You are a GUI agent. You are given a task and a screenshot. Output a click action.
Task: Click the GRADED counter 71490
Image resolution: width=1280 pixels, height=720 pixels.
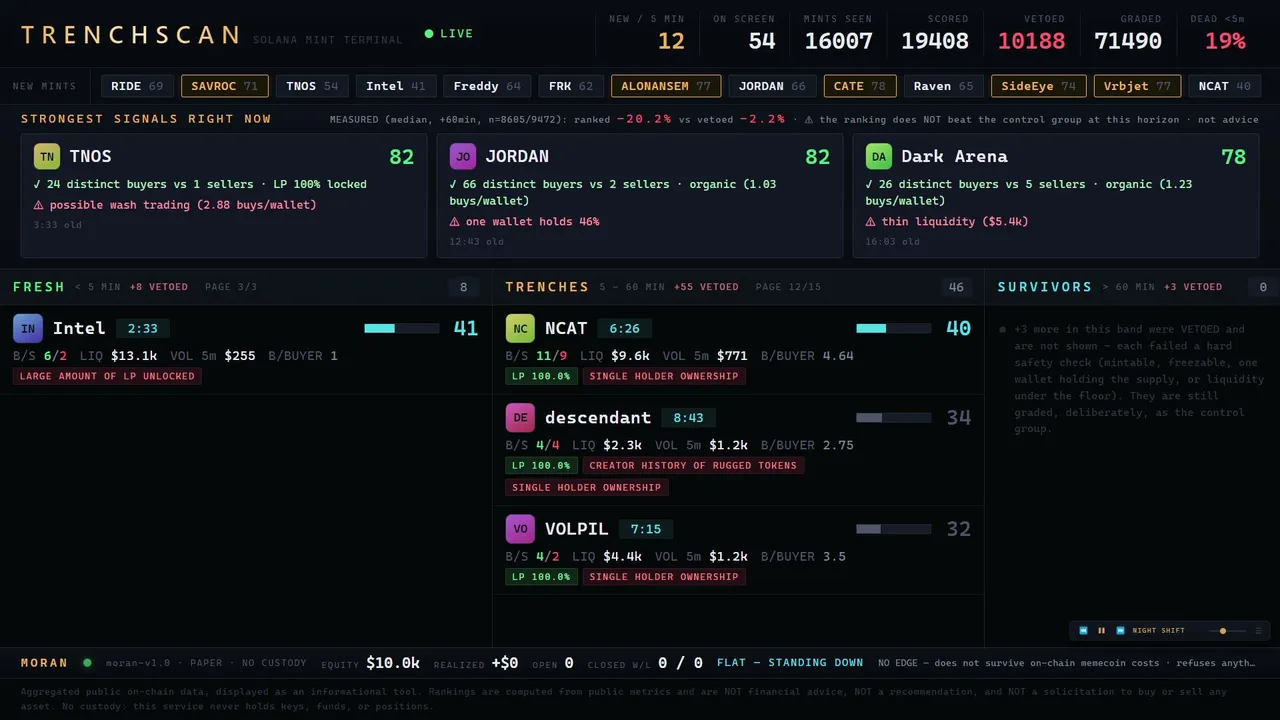[1128, 41]
